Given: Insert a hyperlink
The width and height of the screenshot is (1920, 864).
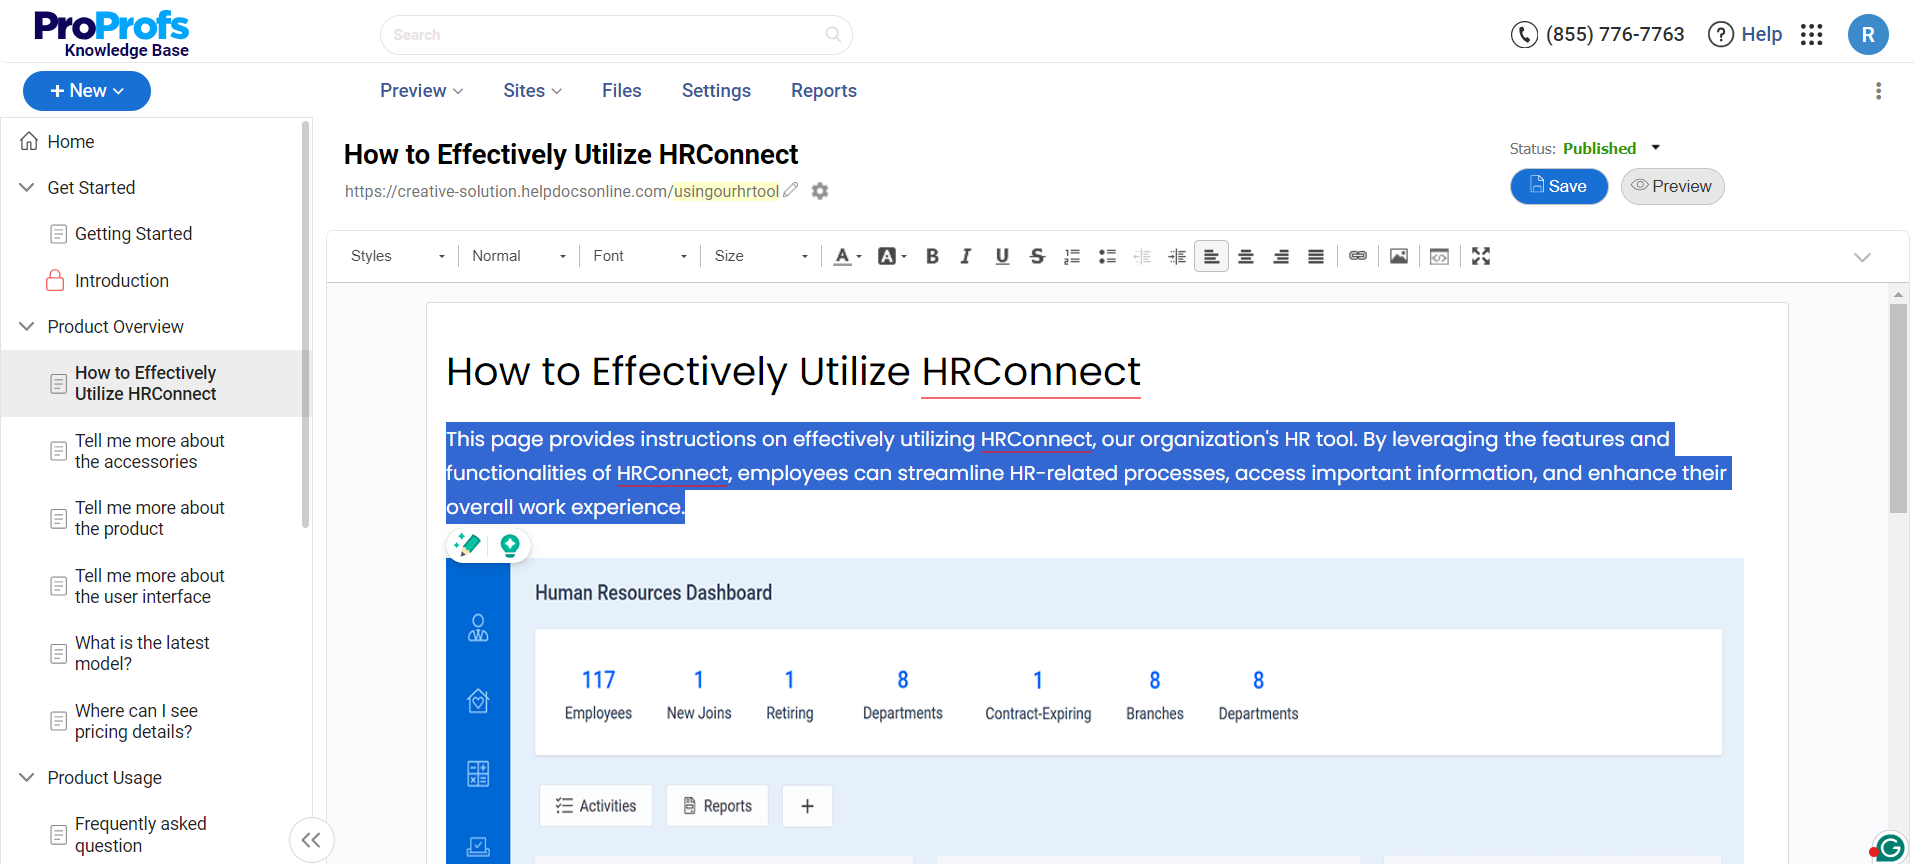Looking at the screenshot, I should click(1358, 256).
